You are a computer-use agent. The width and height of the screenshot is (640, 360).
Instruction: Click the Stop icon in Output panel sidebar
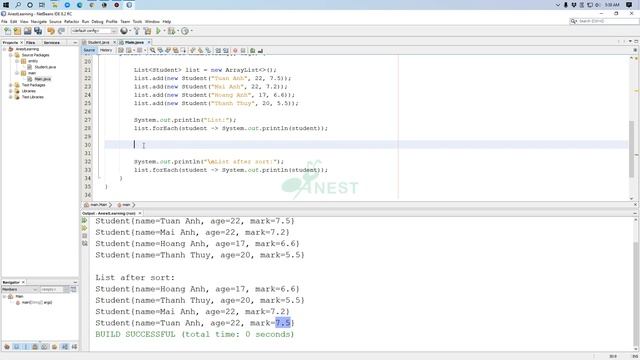coord(84,236)
